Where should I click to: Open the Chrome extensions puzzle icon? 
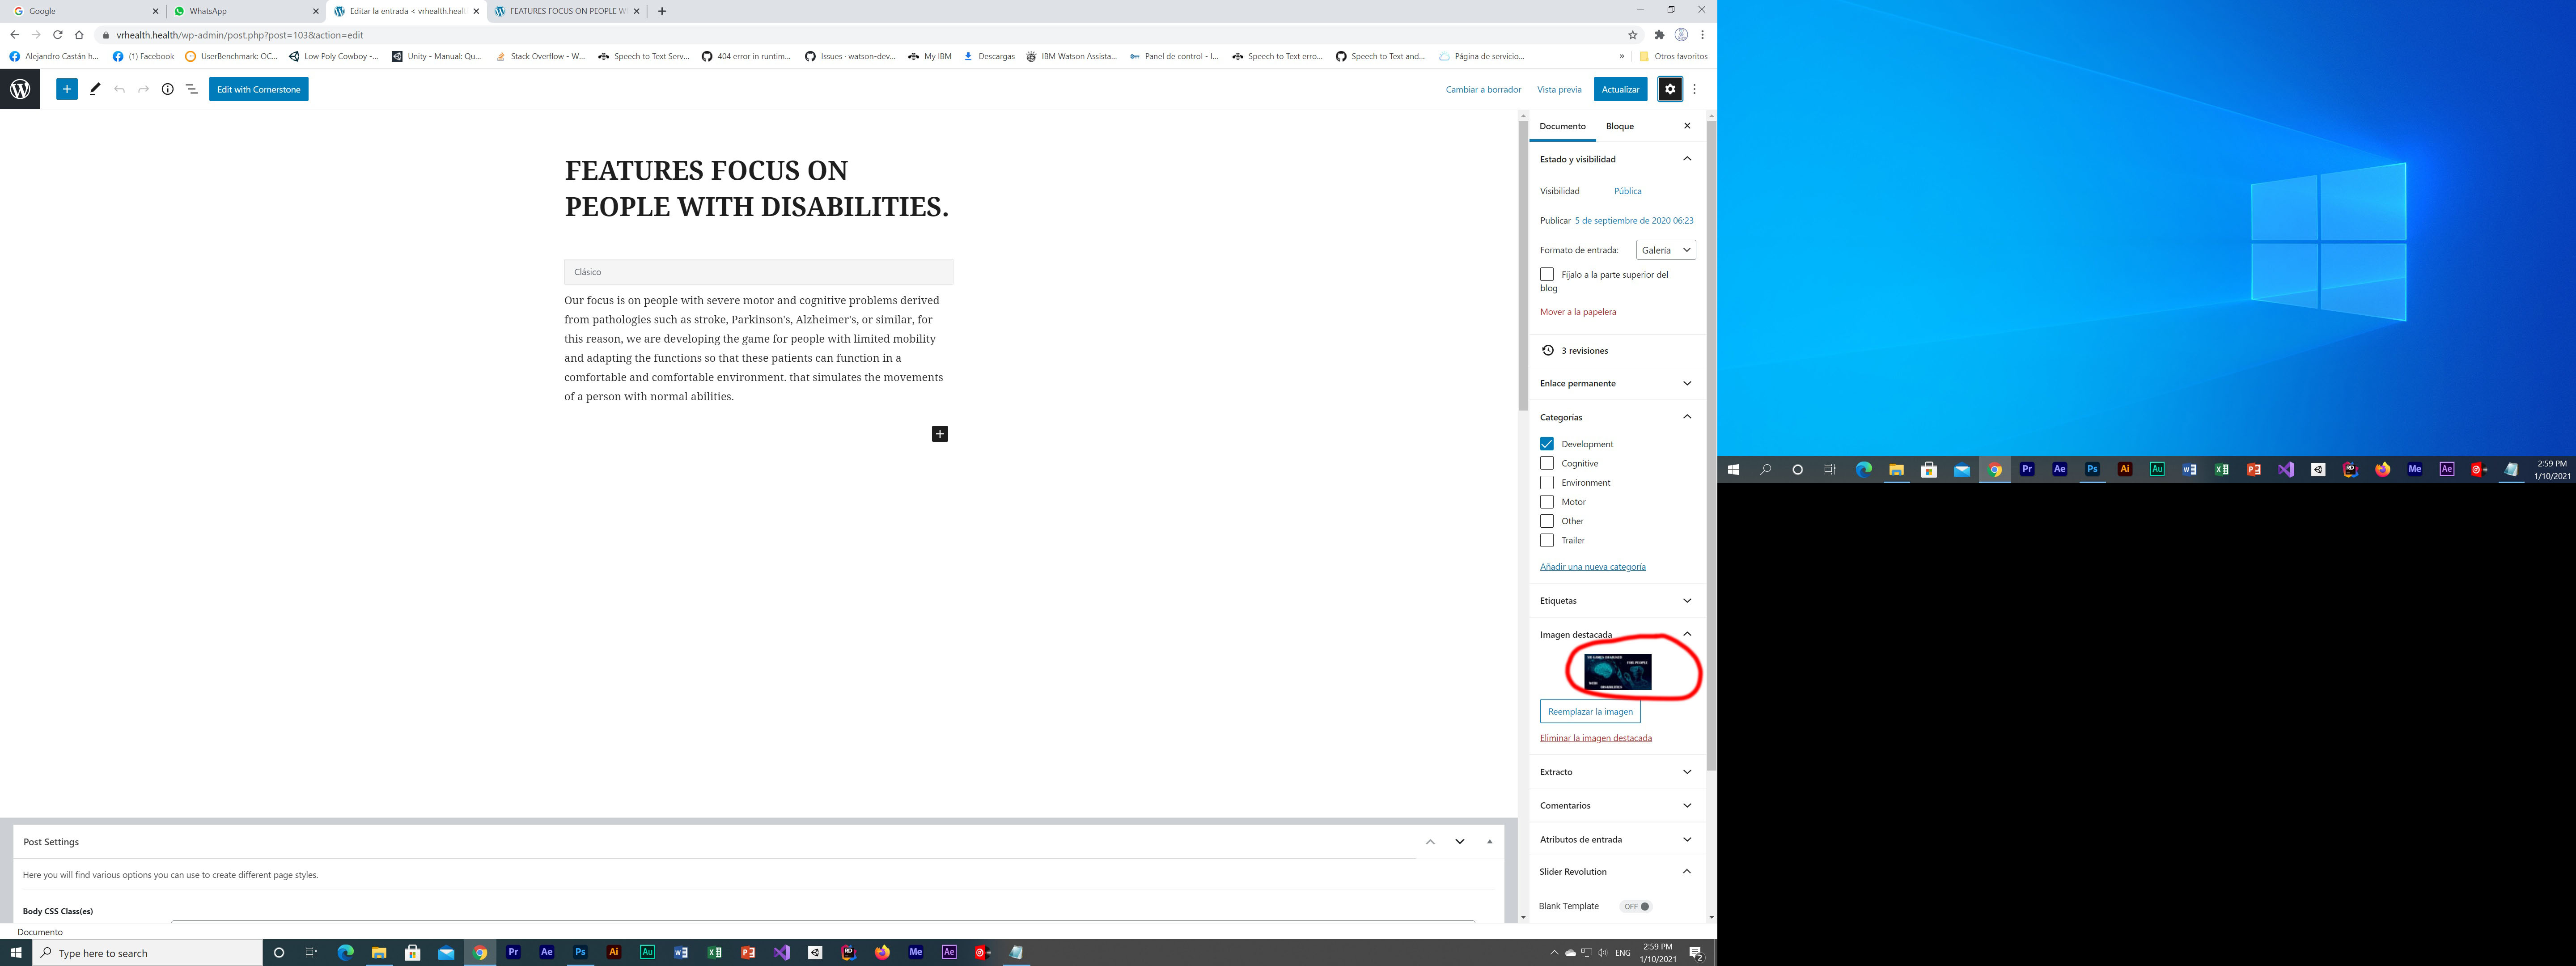point(1660,35)
